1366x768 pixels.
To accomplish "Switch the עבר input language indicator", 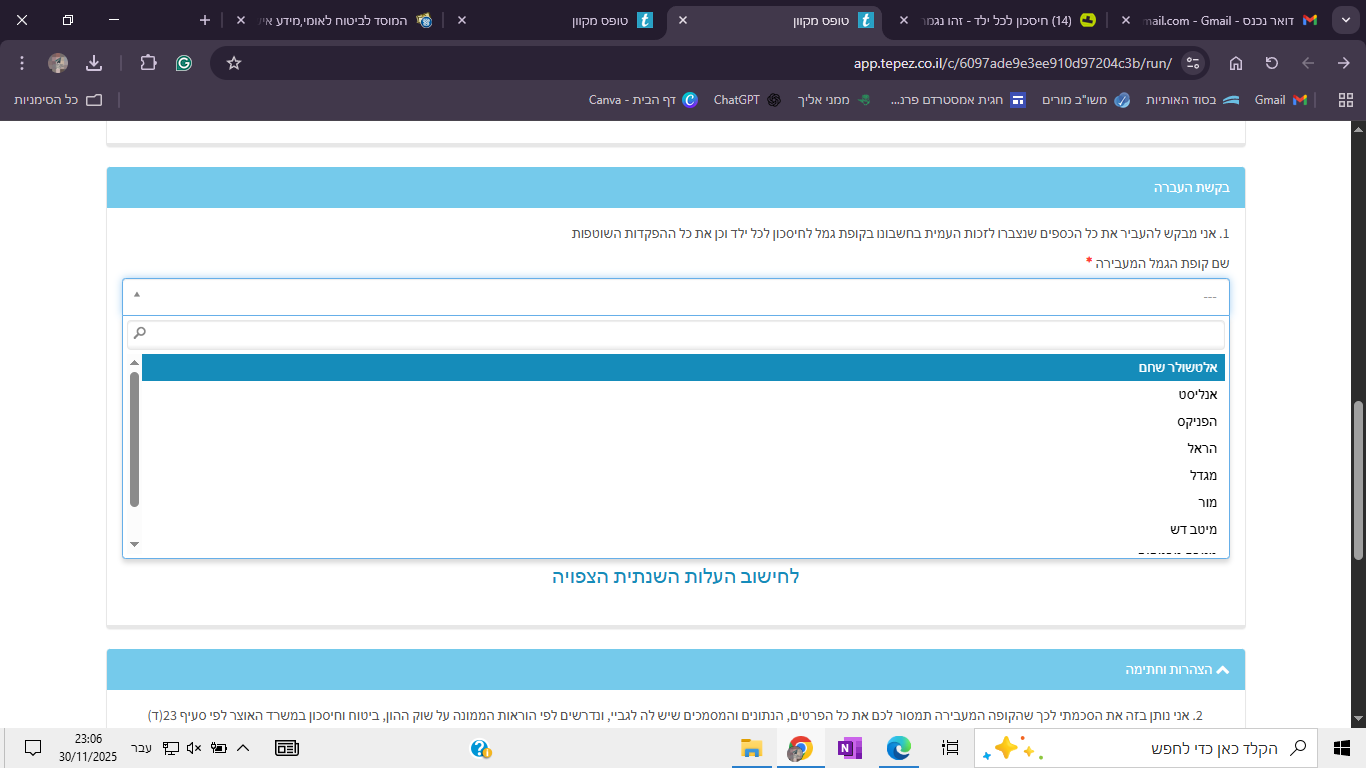I will tap(142, 748).
